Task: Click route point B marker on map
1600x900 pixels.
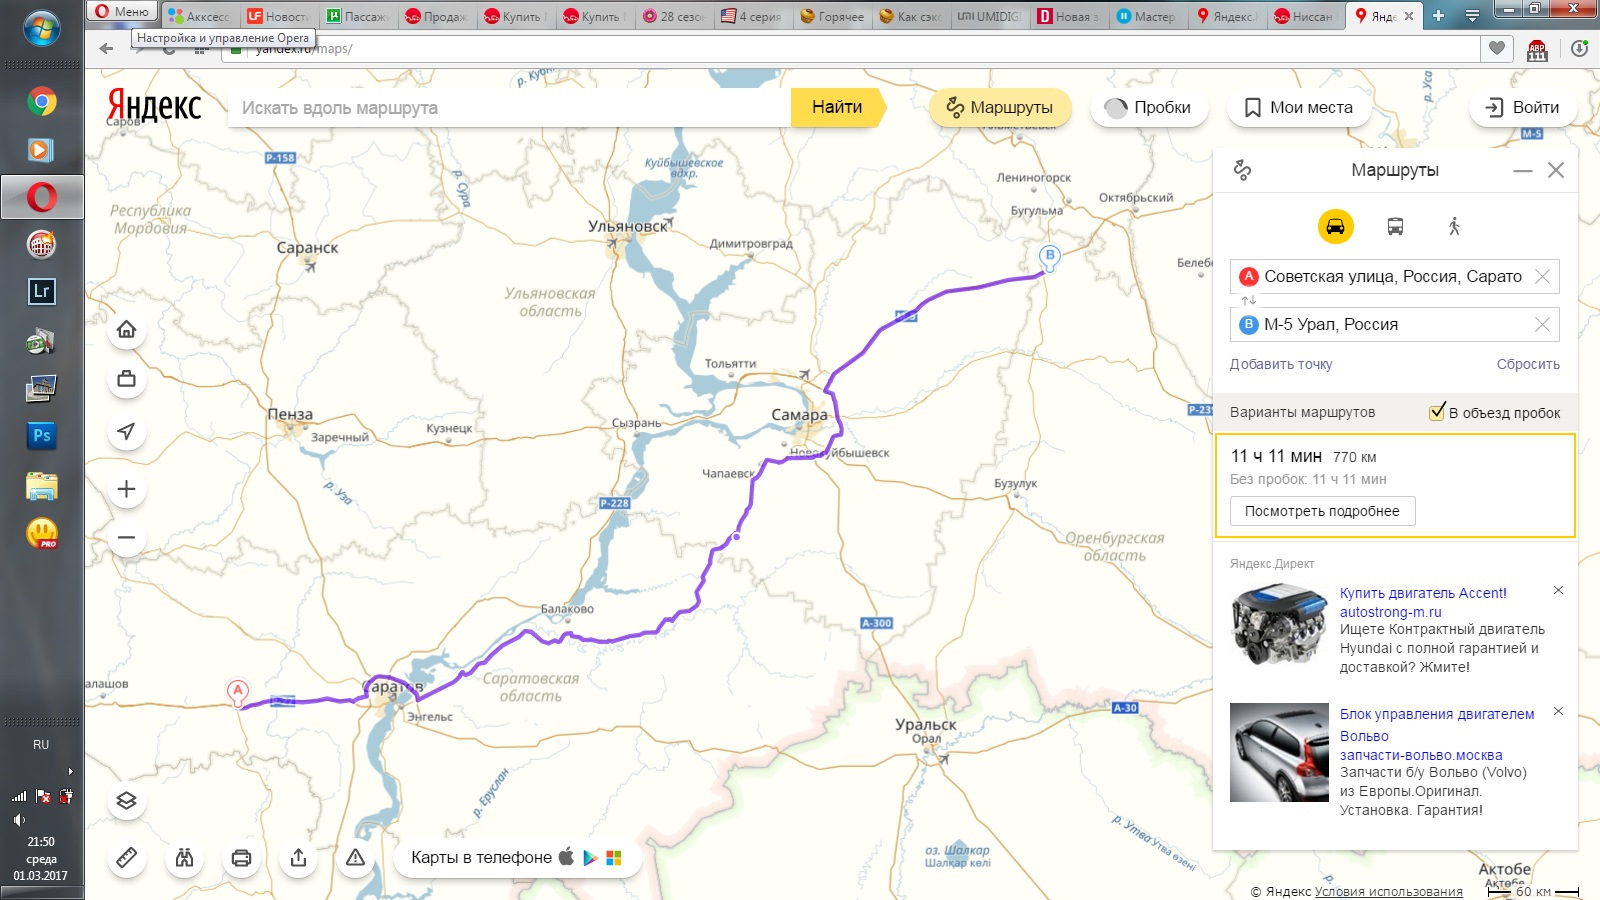Action: (1049, 256)
